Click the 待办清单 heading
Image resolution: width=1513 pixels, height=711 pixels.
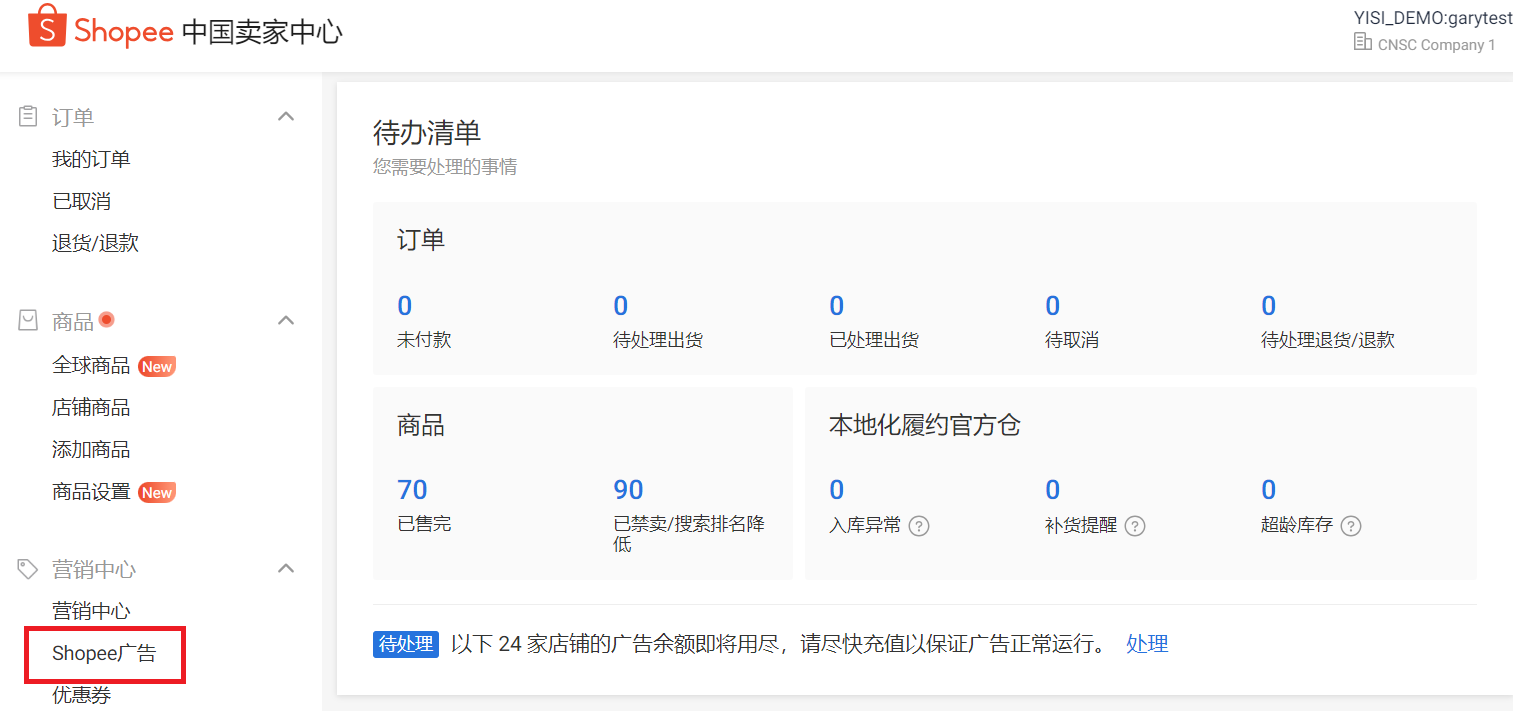[427, 132]
